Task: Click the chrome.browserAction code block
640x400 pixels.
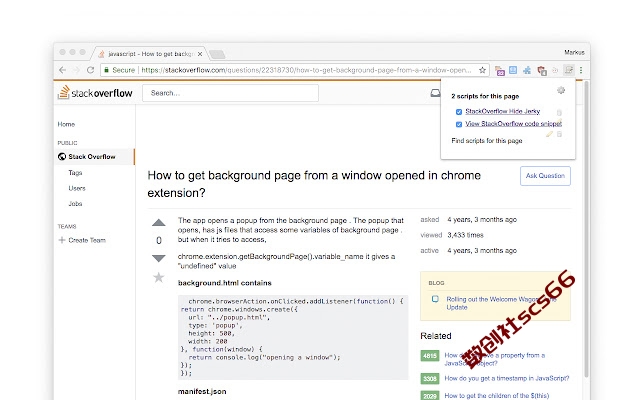Action: (x=293, y=337)
